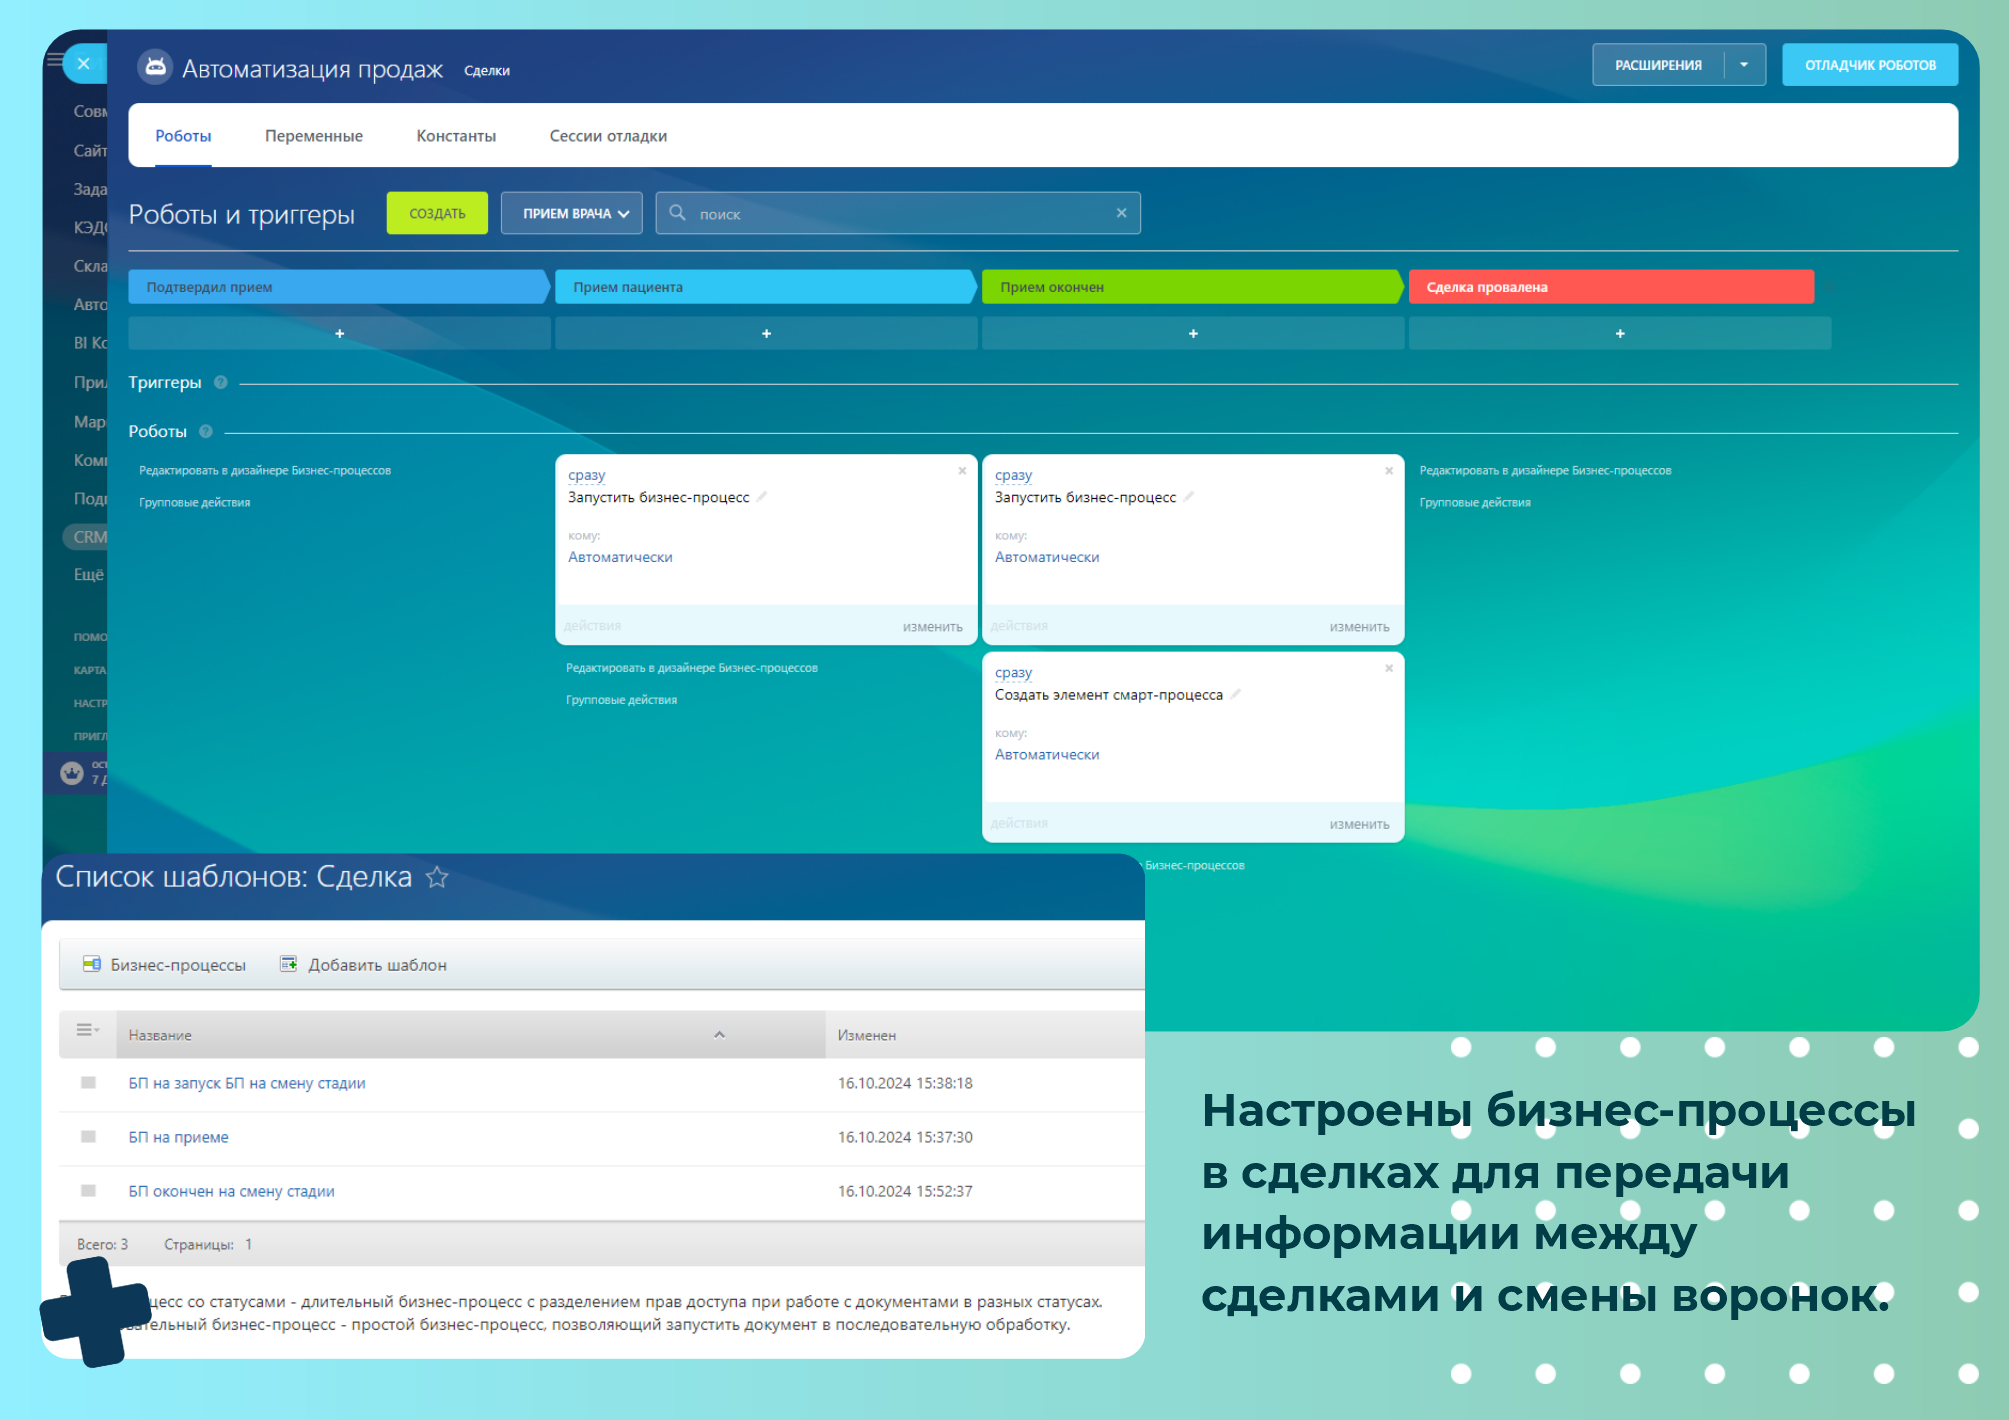
Task: Click the help icon next to Роботы section
Action: (x=206, y=431)
